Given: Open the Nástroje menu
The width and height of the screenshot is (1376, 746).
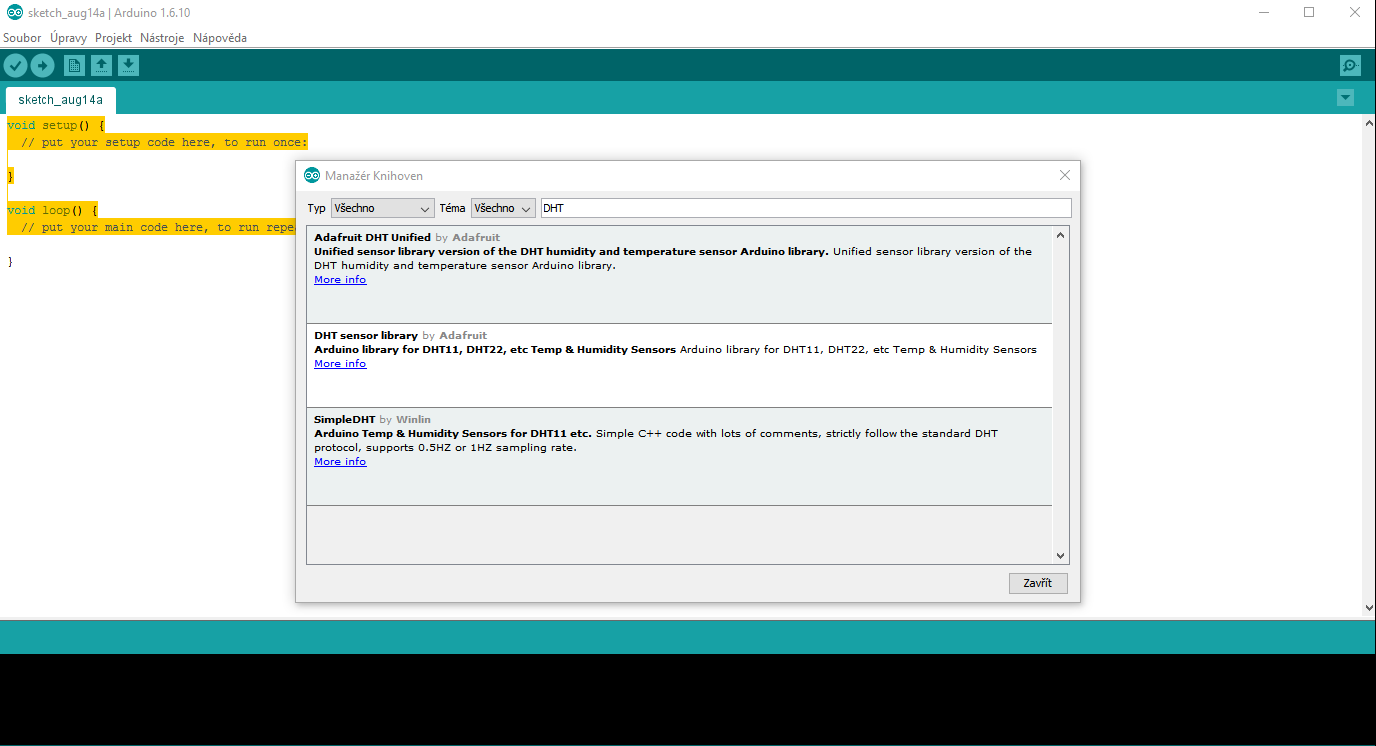Looking at the screenshot, I should pyautogui.click(x=161, y=37).
